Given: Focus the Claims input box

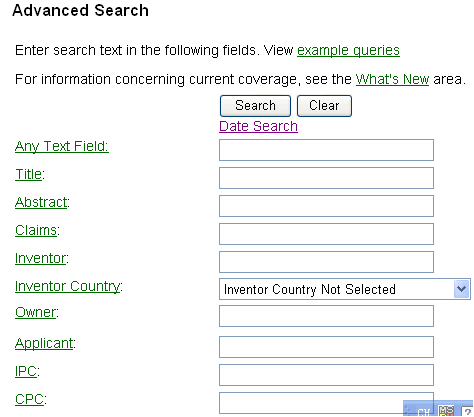Looking at the screenshot, I should (326, 234).
